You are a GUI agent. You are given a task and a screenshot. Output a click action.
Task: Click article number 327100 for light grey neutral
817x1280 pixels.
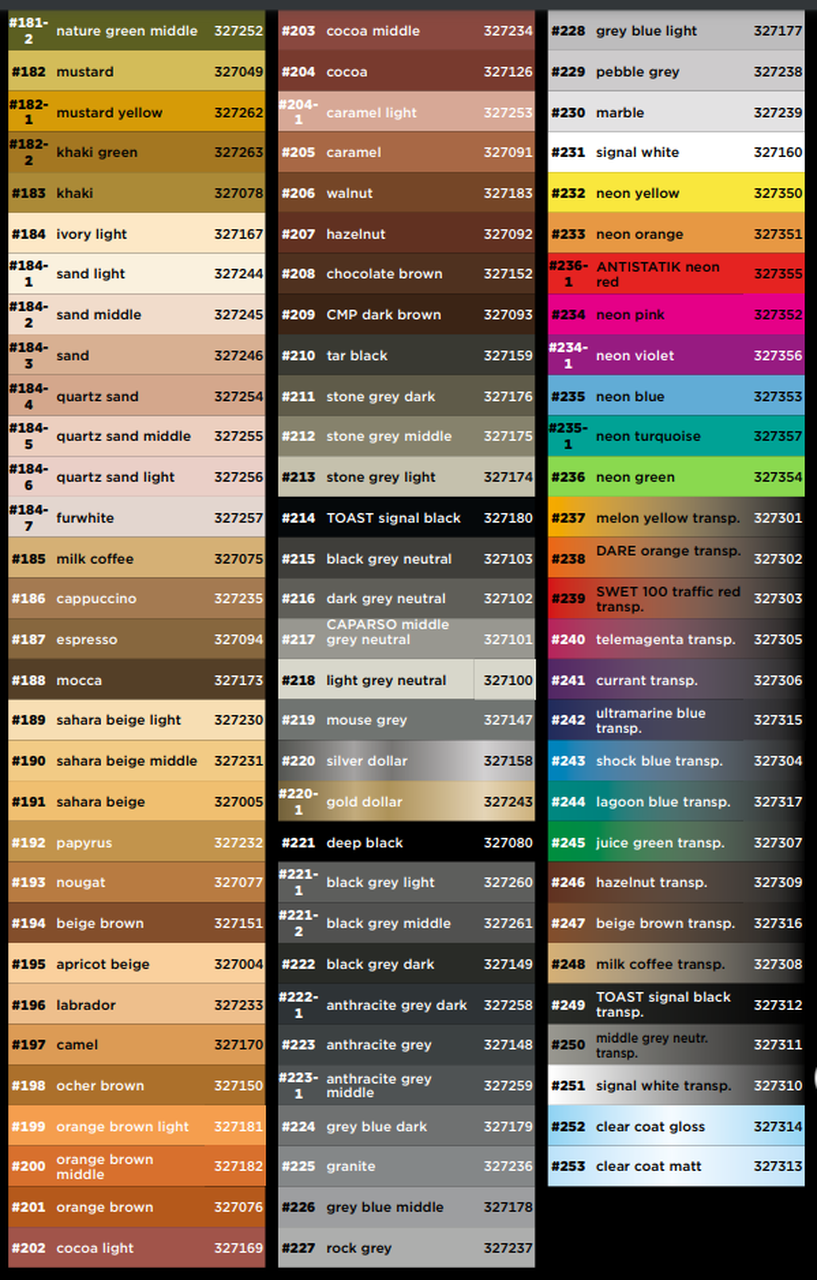tap(508, 680)
